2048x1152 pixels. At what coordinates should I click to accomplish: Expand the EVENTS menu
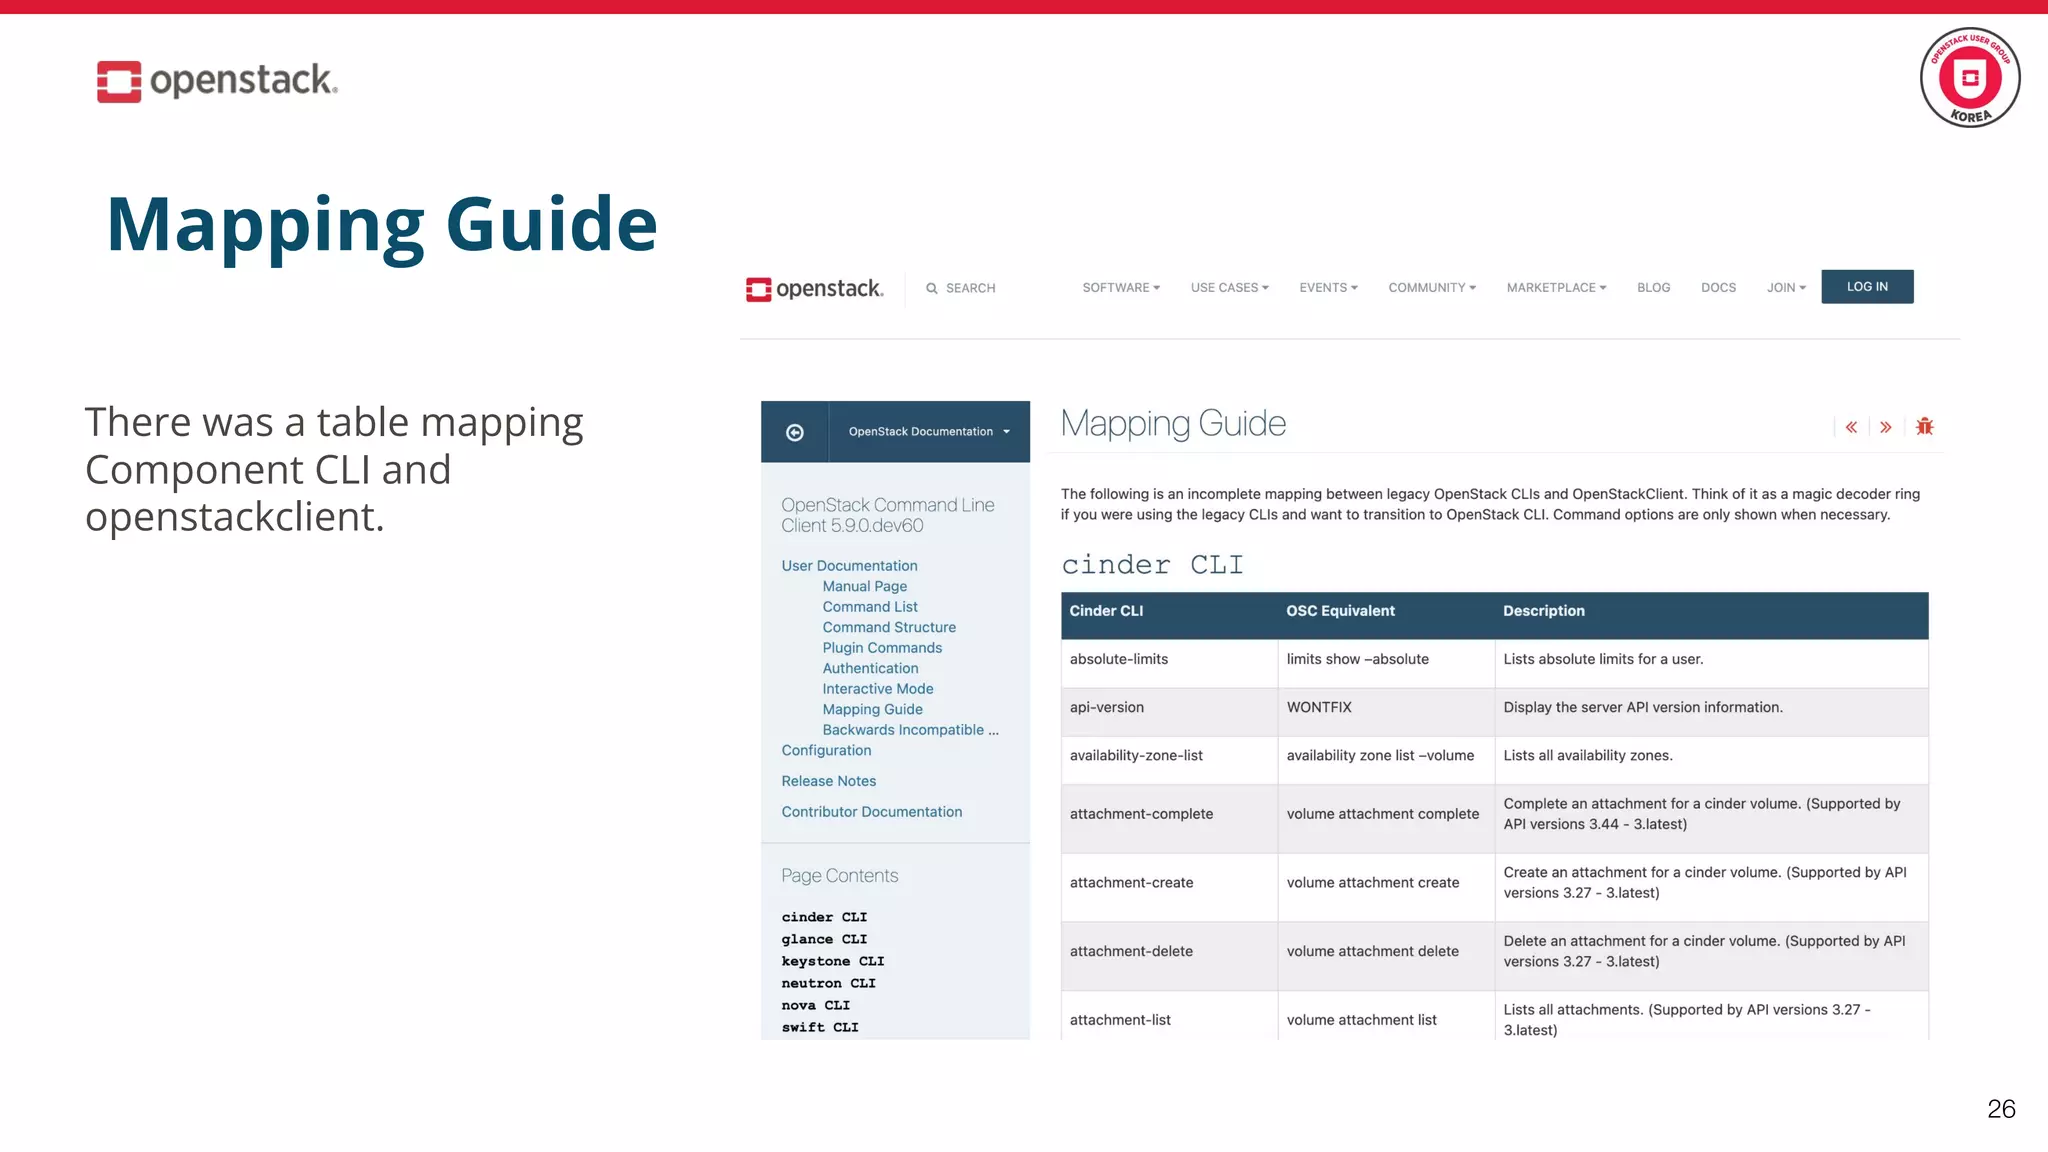1328,288
